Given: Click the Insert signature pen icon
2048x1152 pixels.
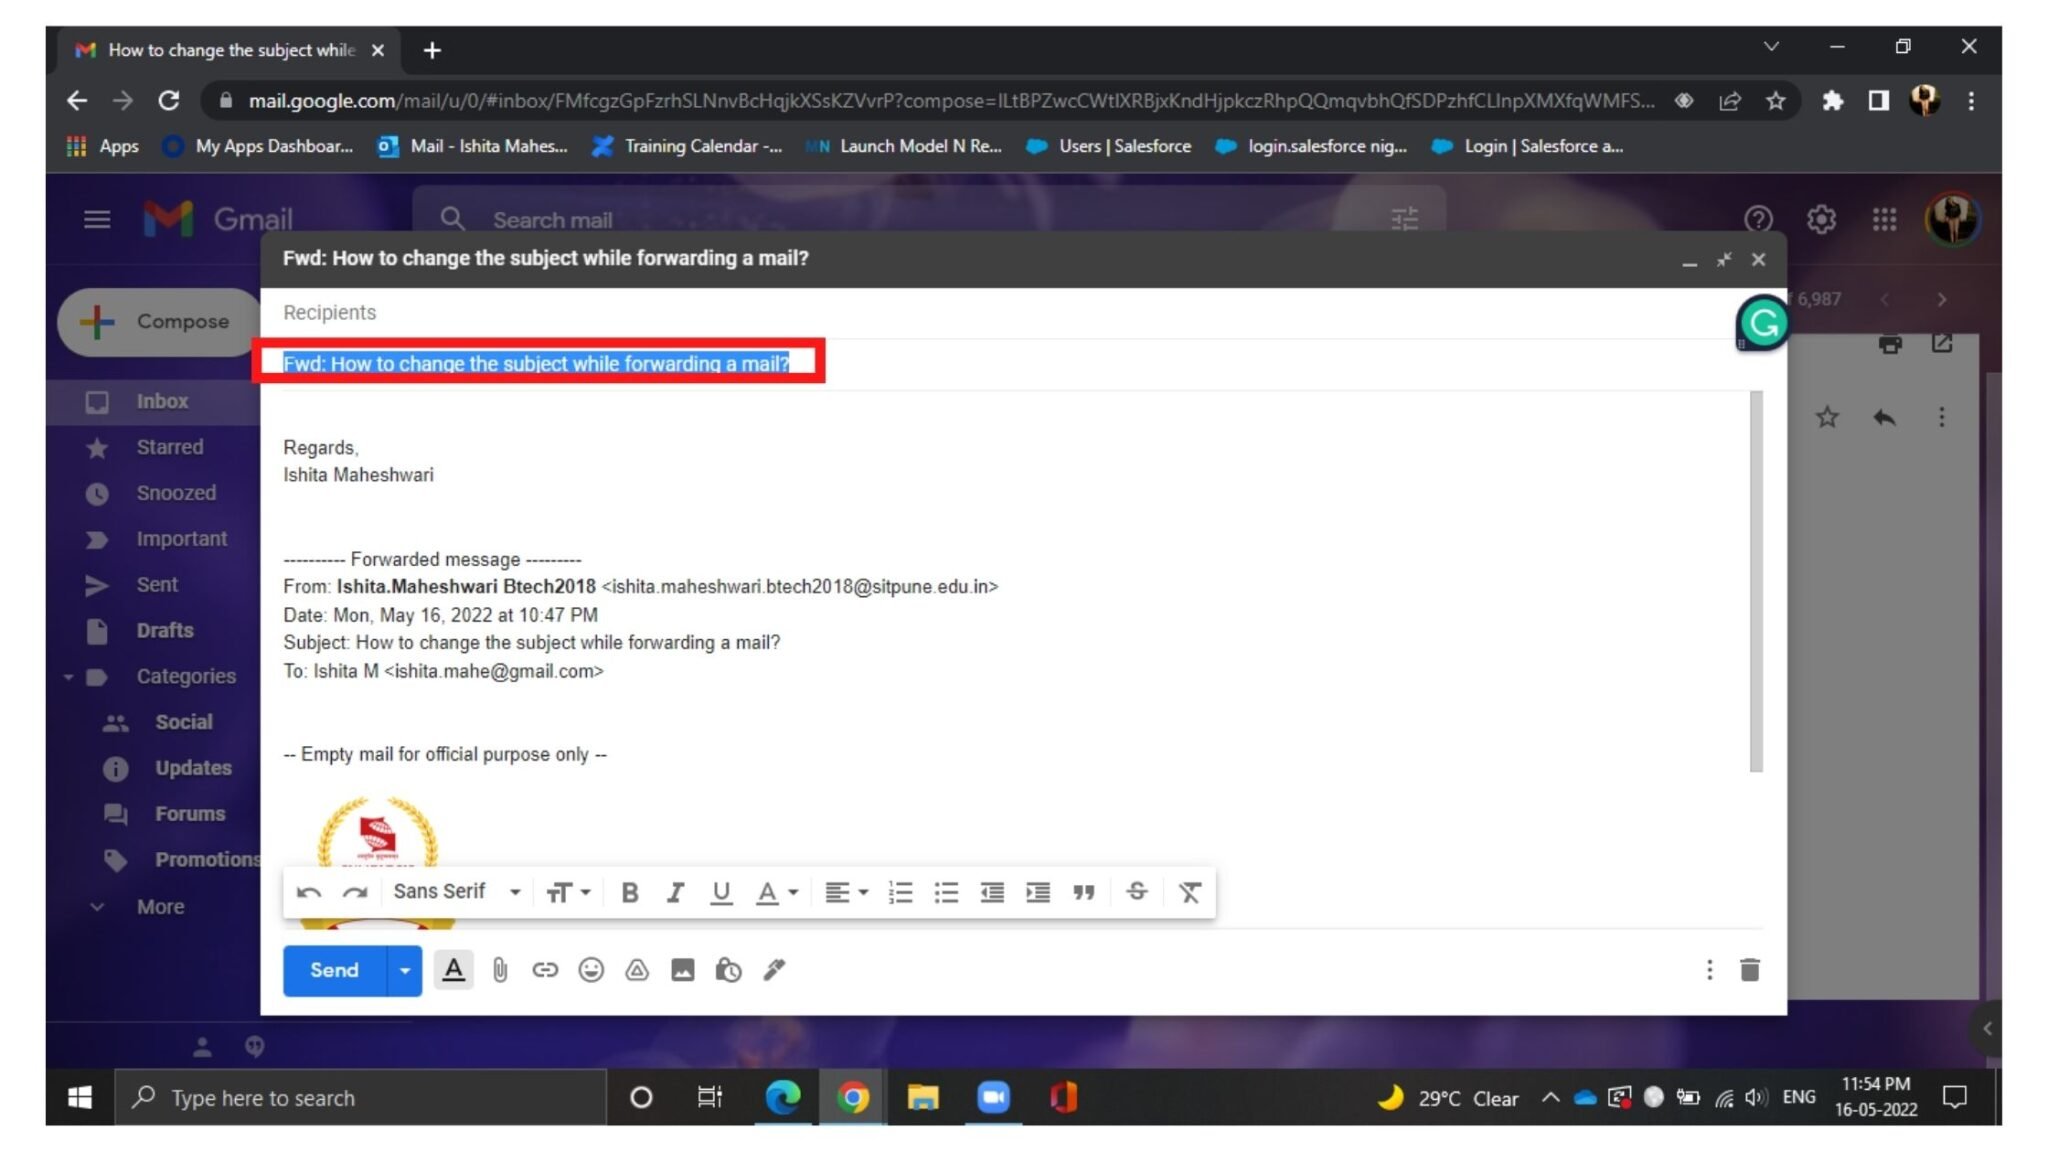Looking at the screenshot, I should coord(774,970).
